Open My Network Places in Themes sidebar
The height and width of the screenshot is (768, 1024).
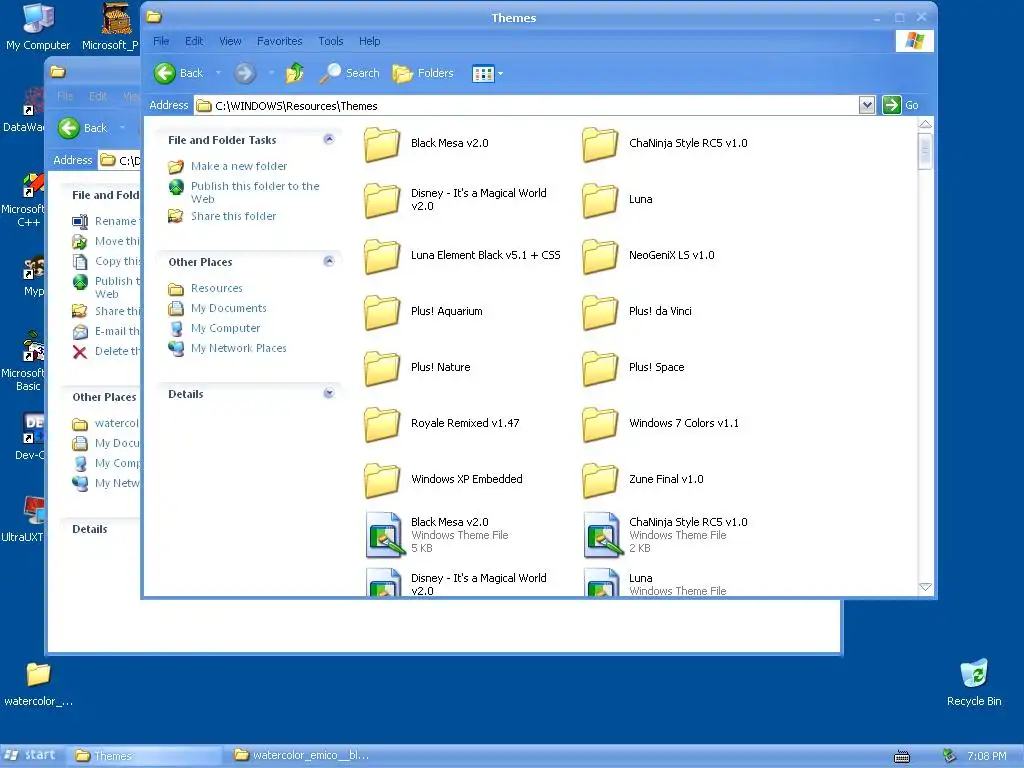coord(238,349)
